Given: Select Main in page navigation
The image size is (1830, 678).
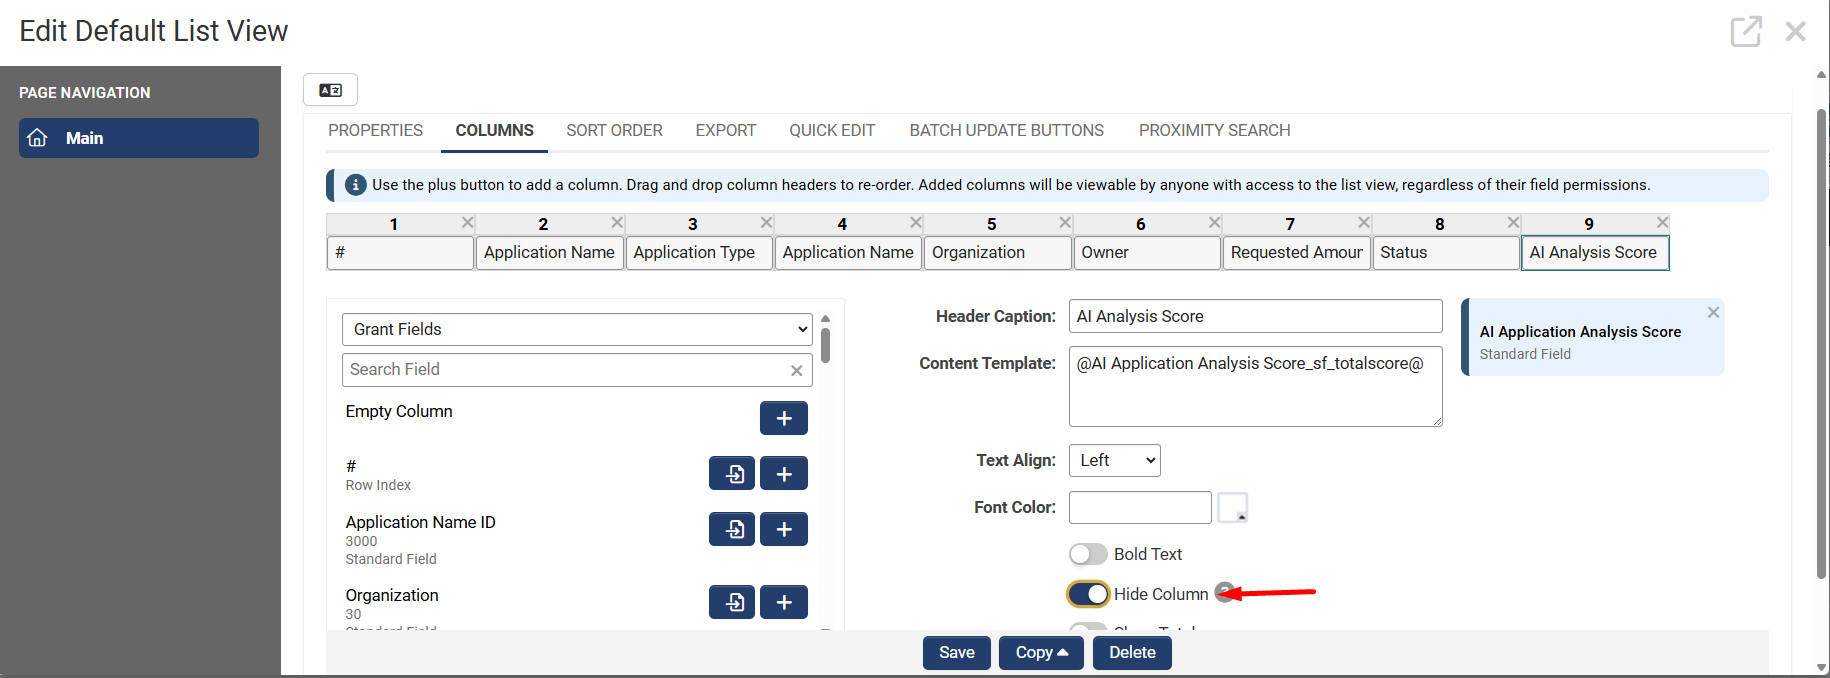Looking at the screenshot, I should tap(139, 138).
